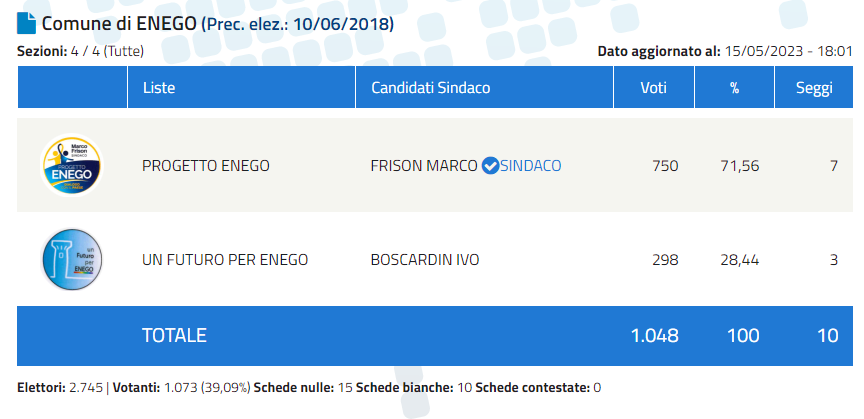Click the Seggi column header

tap(814, 88)
